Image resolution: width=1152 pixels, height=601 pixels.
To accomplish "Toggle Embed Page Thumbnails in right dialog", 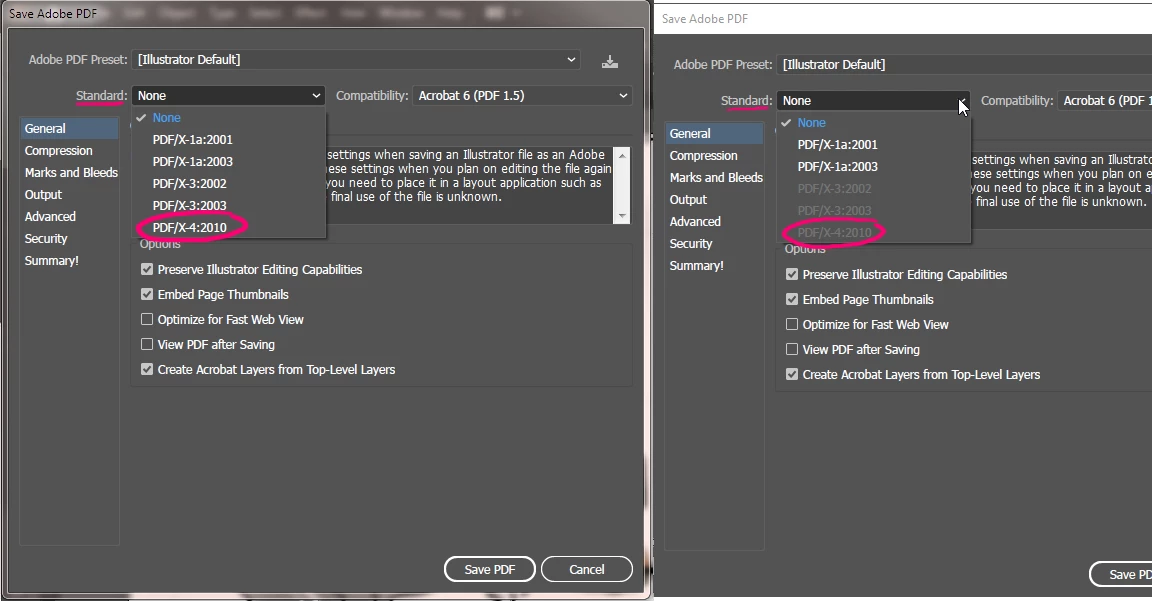I will 792,300.
